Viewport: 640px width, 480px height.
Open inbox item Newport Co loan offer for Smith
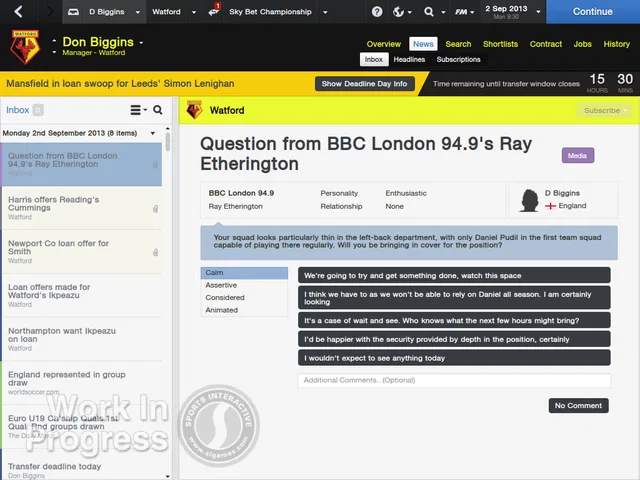coord(82,252)
